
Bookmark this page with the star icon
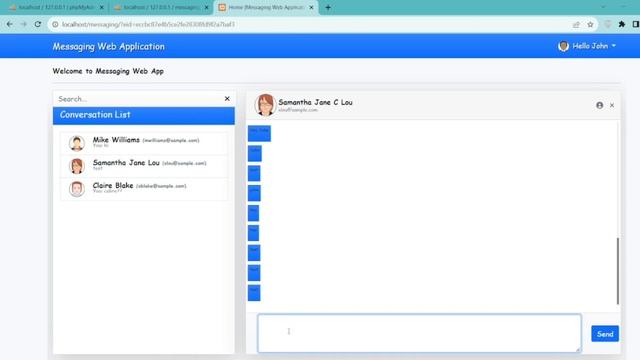coord(590,24)
